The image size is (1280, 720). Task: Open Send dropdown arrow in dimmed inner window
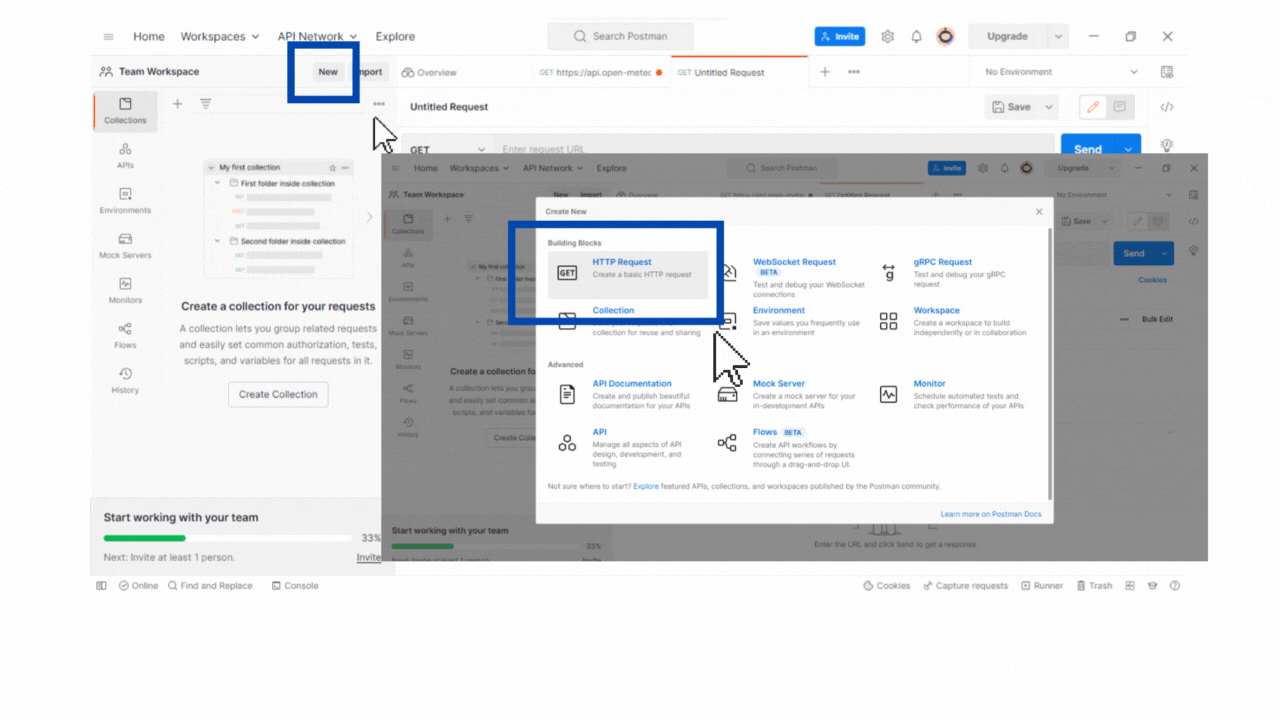click(x=1164, y=253)
